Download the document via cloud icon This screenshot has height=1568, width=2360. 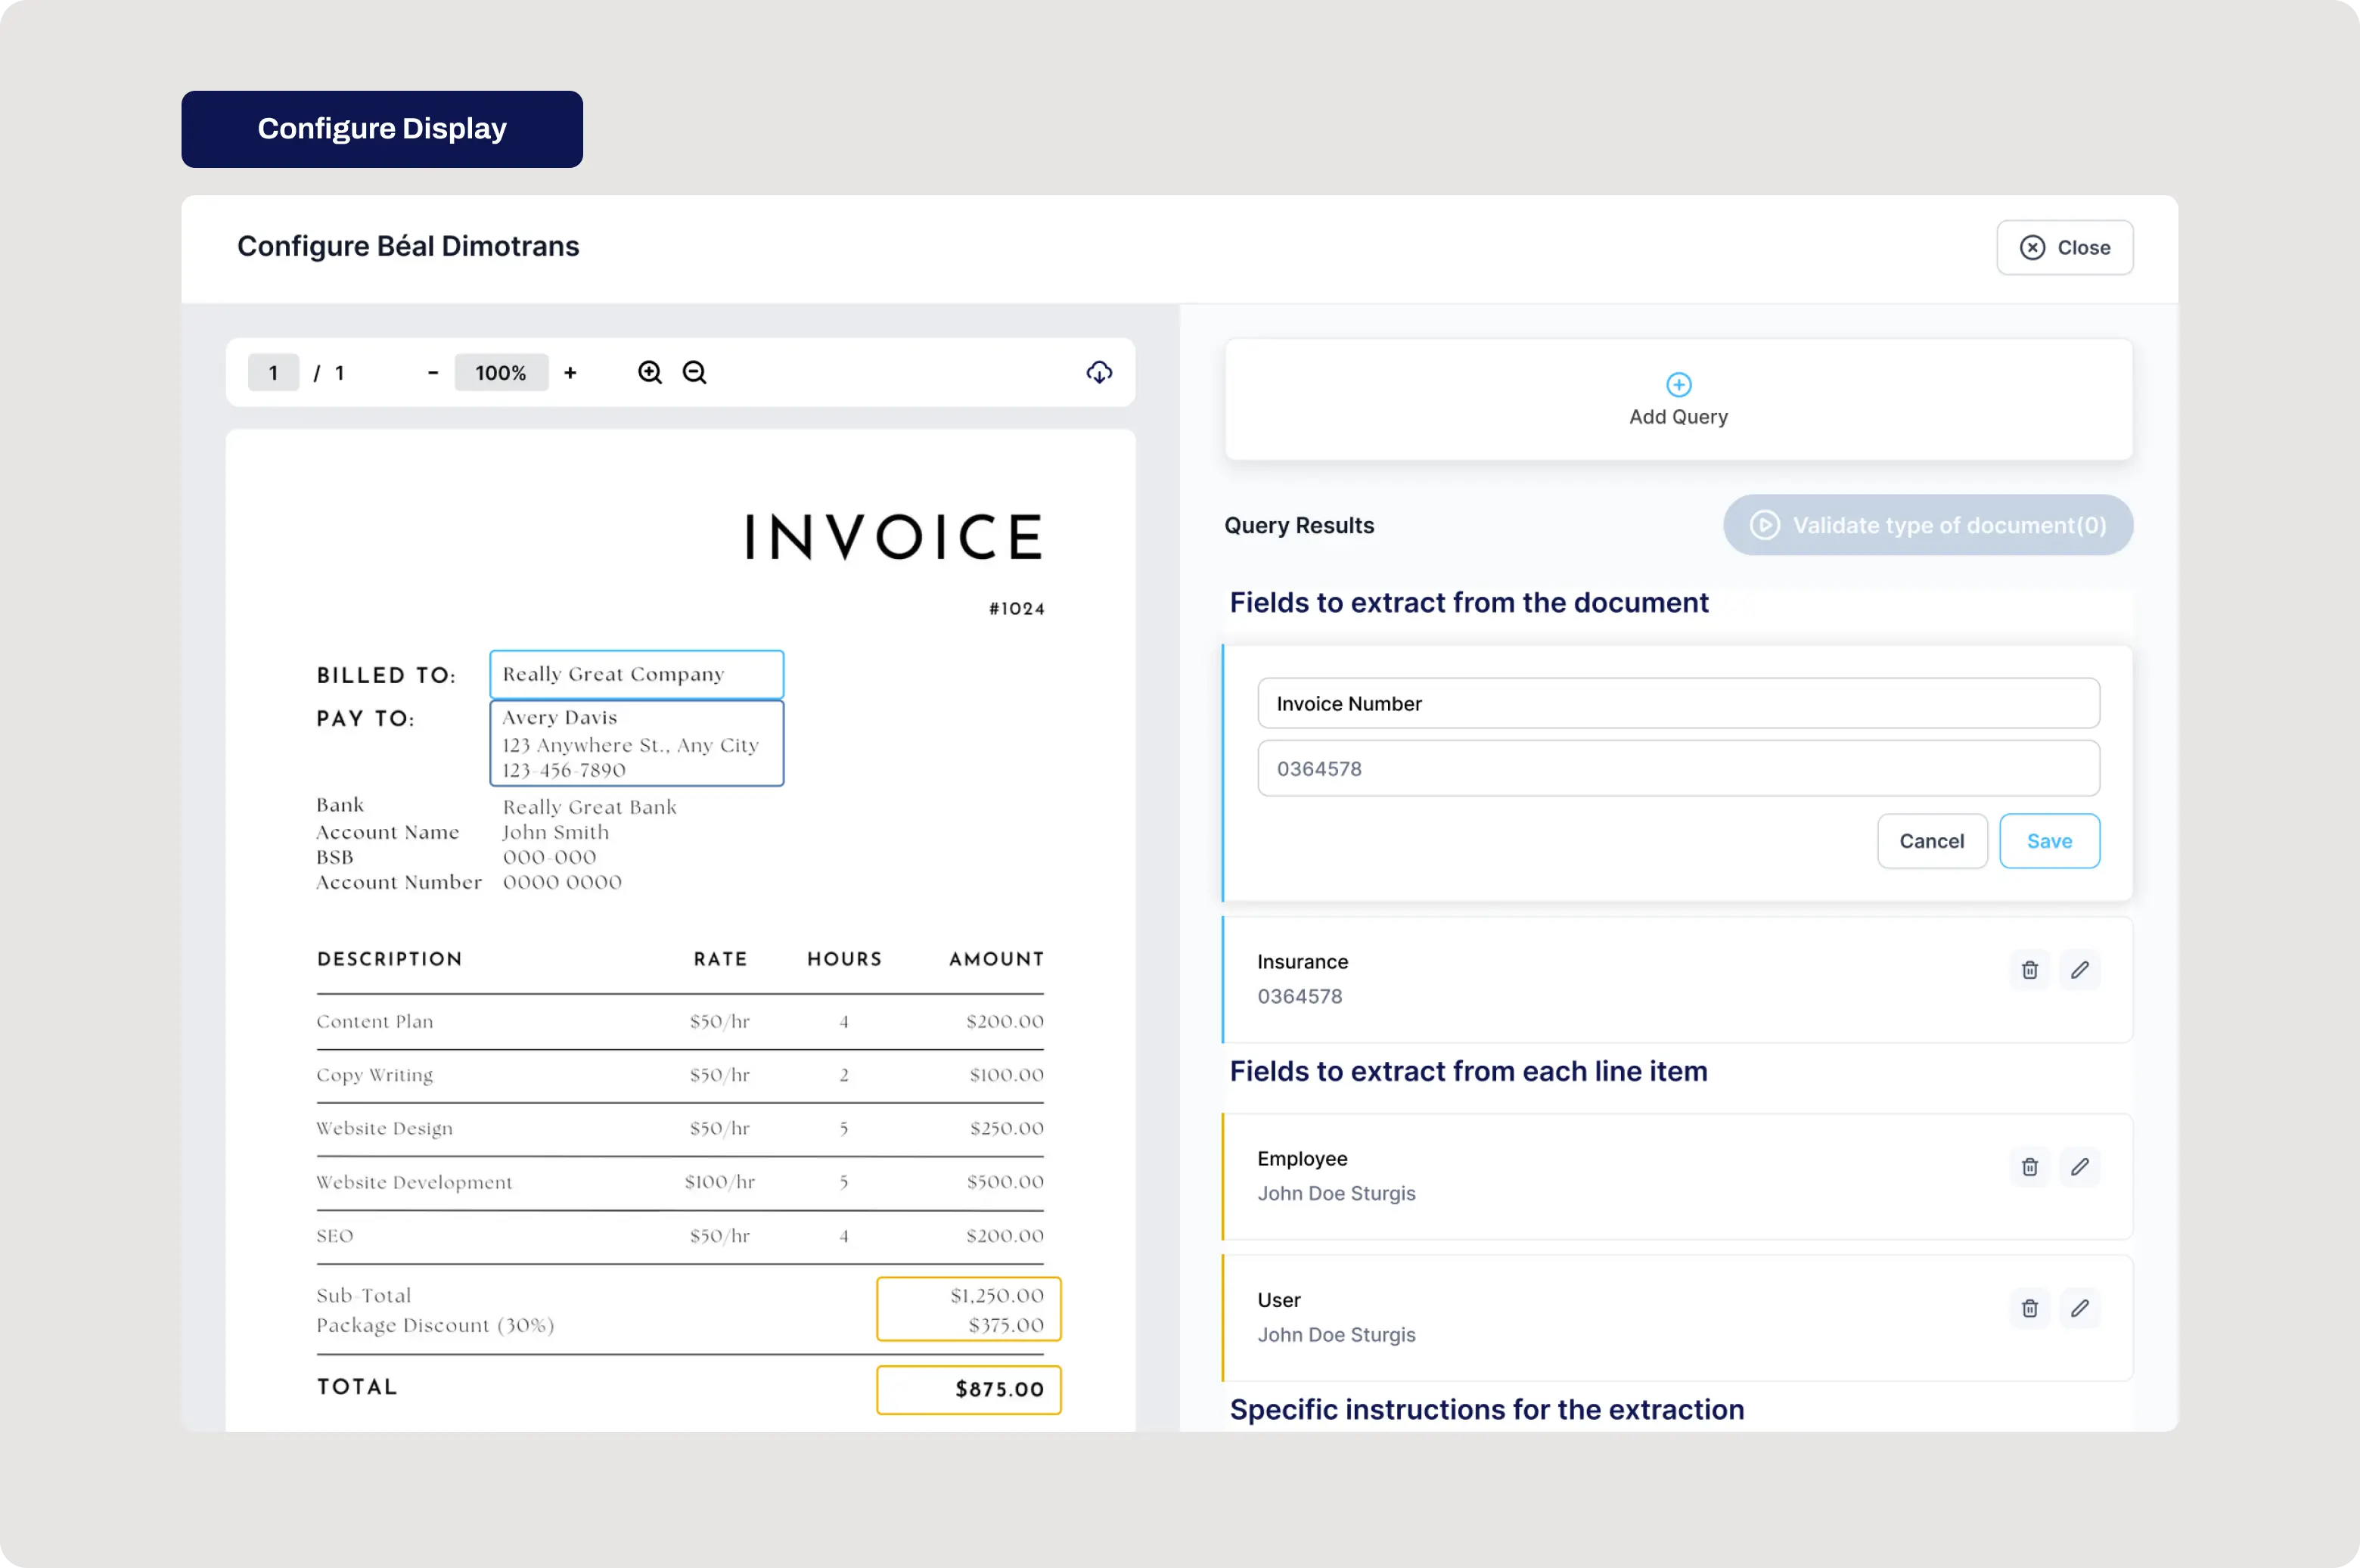tap(1099, 373)
